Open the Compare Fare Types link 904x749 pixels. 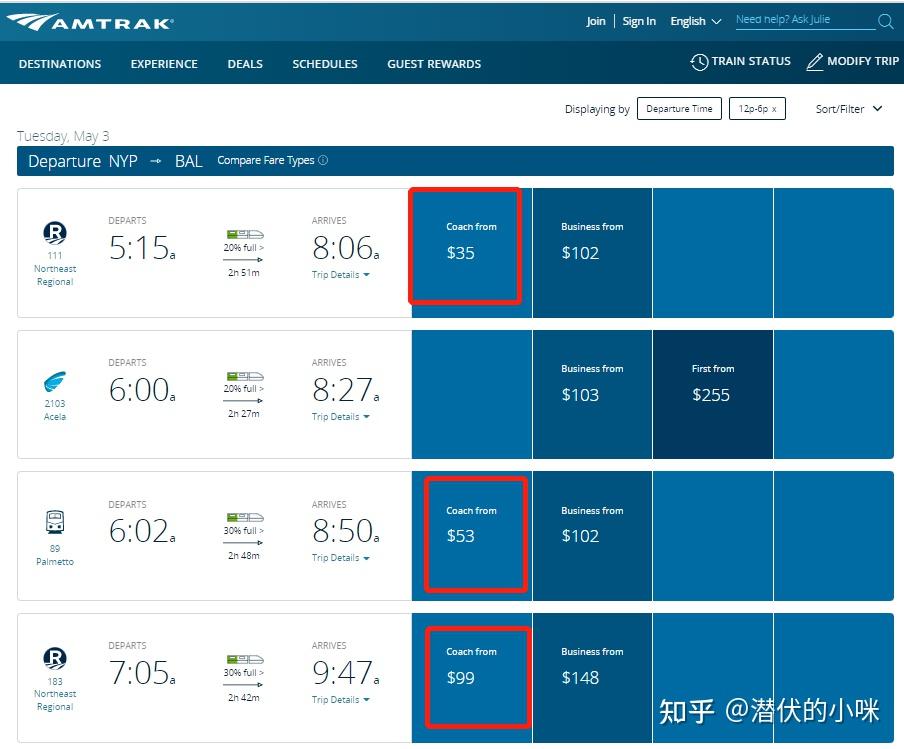pyautogui.click(x=266, y=160)
